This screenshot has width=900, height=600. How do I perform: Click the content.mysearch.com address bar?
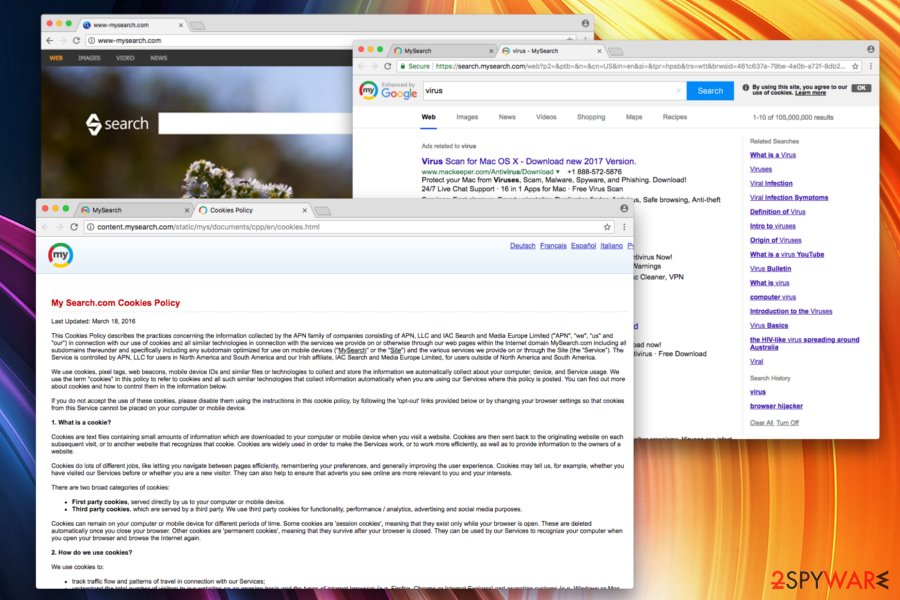tap(349, 227)
